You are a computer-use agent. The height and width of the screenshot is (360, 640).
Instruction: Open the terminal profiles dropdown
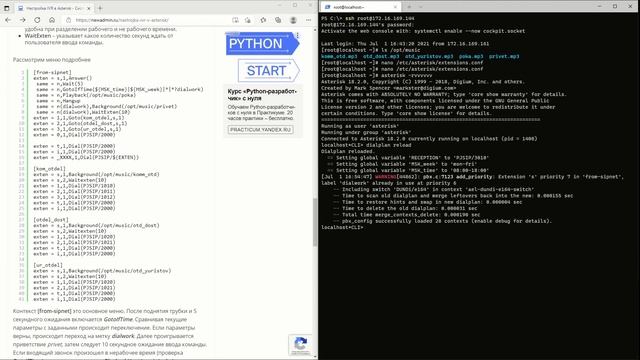coord(421,7)
